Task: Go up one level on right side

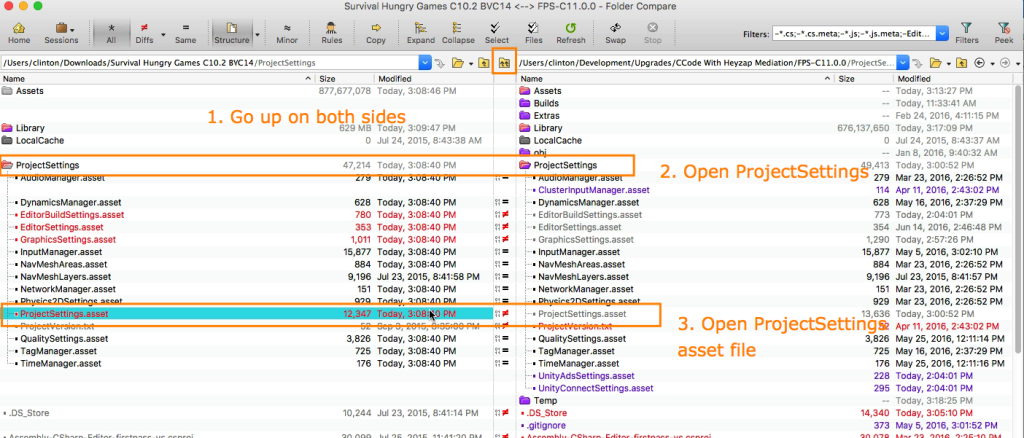Action: [x=961, y=63]
